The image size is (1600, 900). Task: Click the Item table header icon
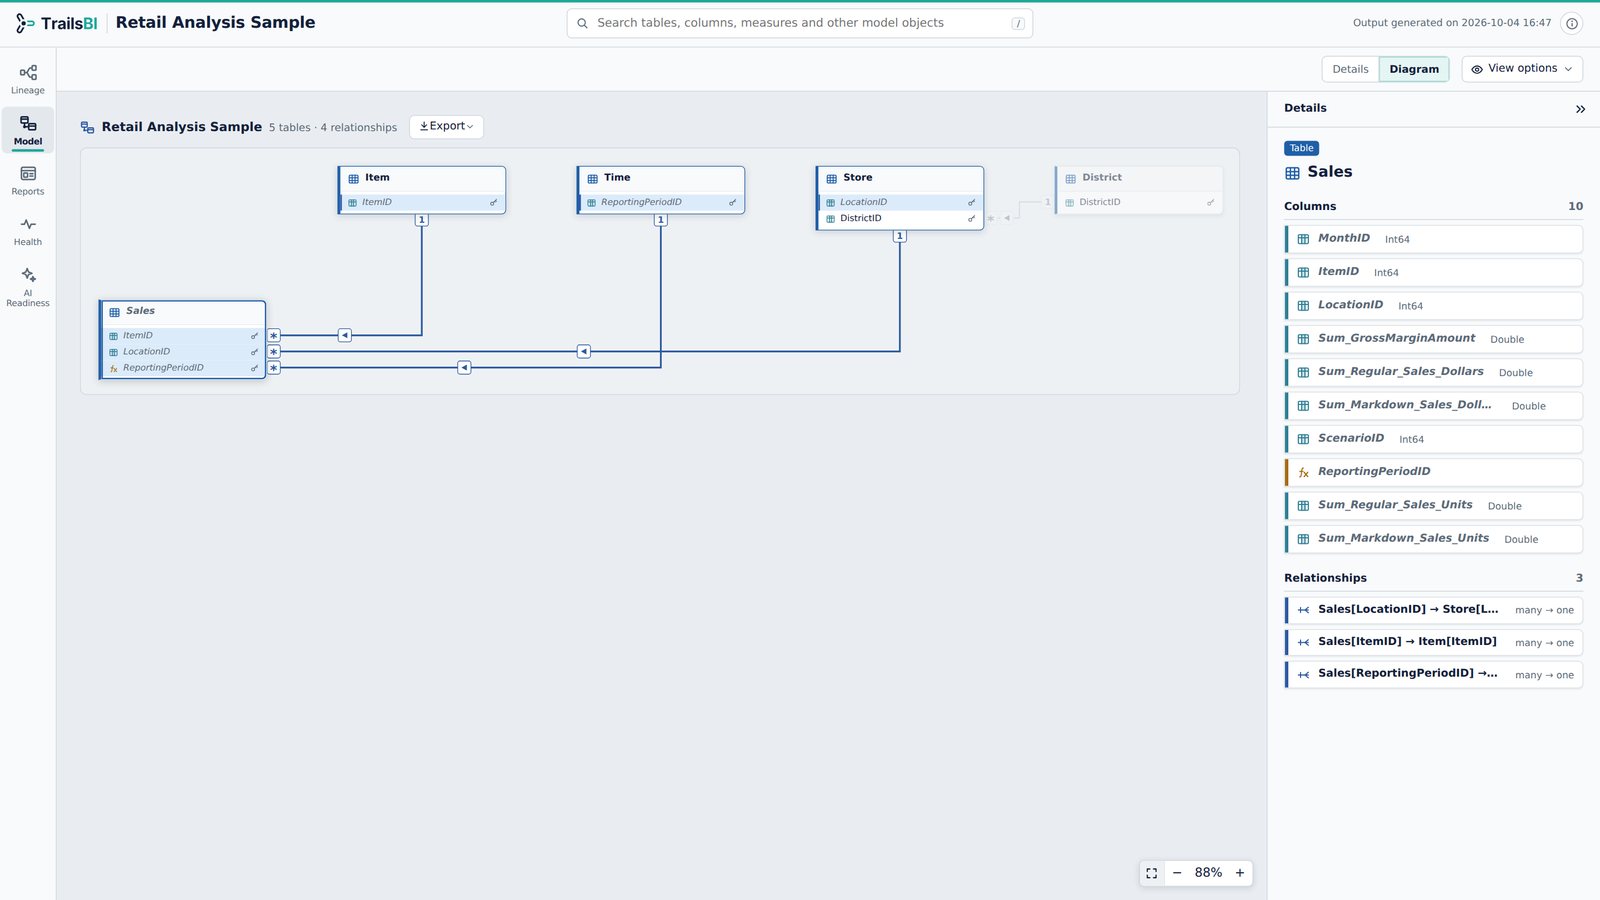pyautogui.click(x=353, y=178)
